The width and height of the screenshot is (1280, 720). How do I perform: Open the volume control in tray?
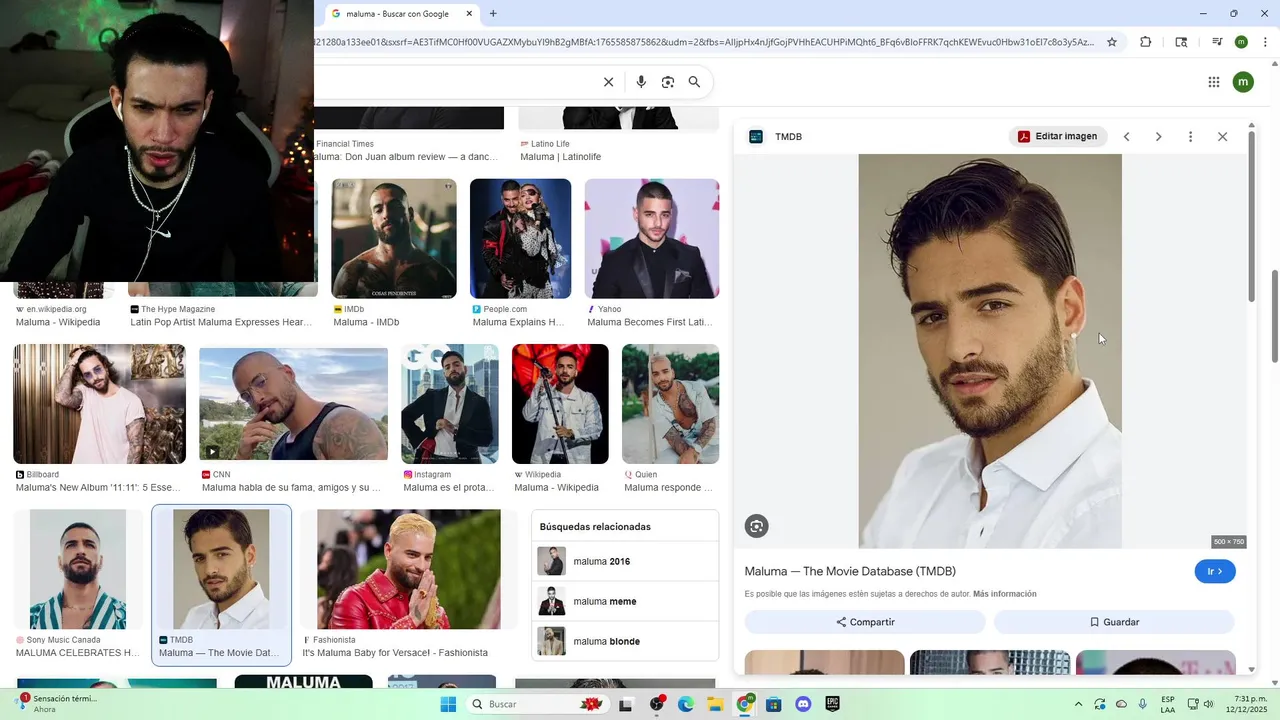tap(1208, 704)
